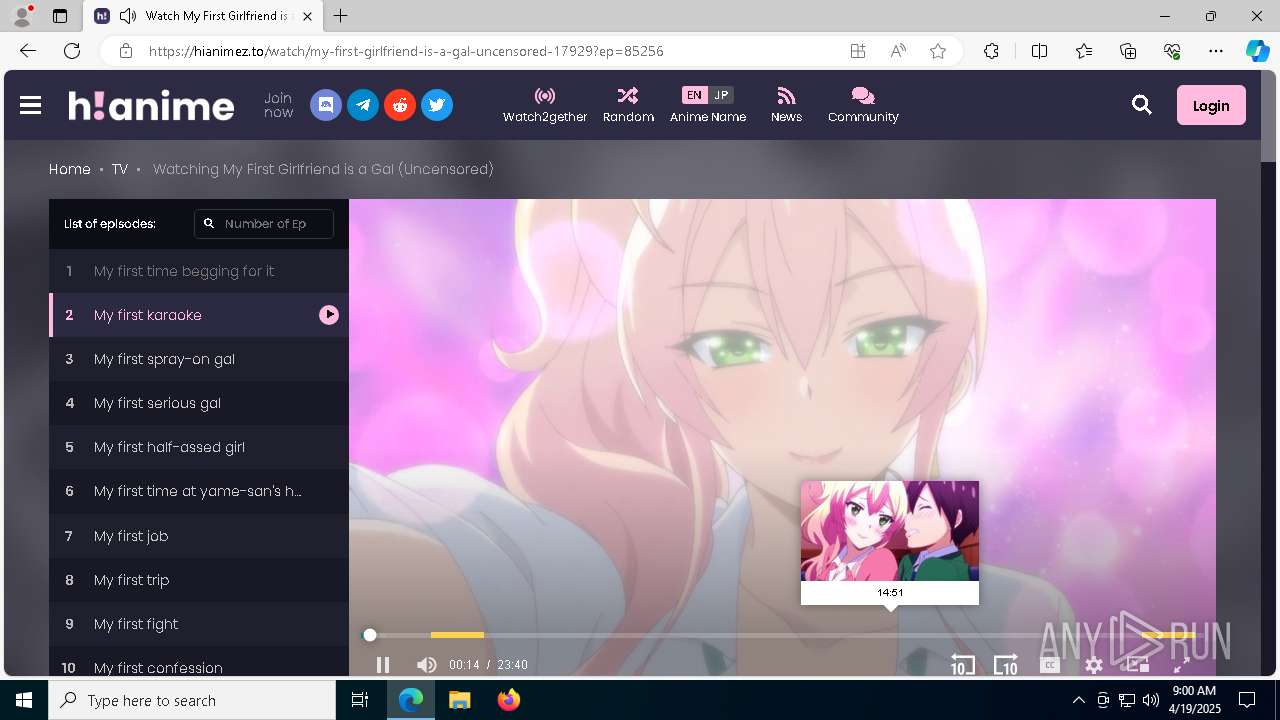The image size is (1280, 720).
Task: Toggle fullscreen video
Action: tap(1181, 664)
